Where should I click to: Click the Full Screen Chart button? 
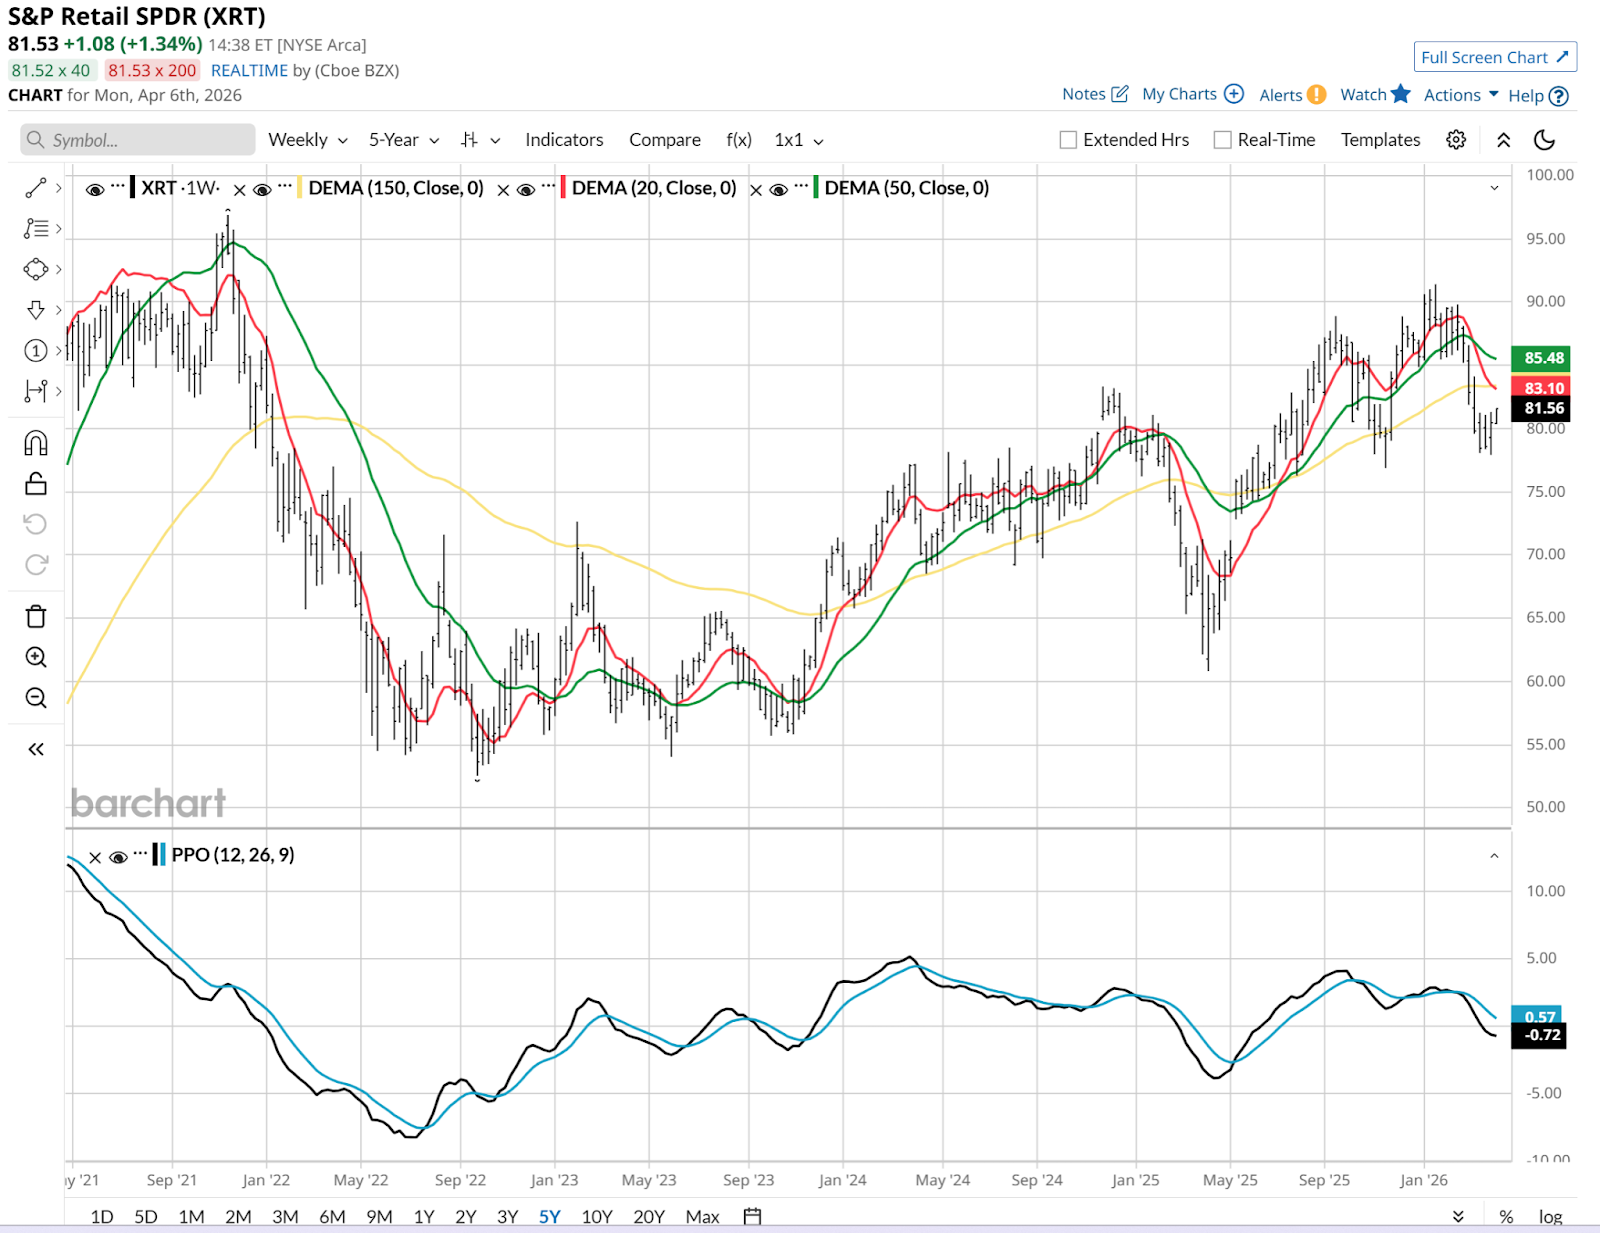click(1494, 58)
